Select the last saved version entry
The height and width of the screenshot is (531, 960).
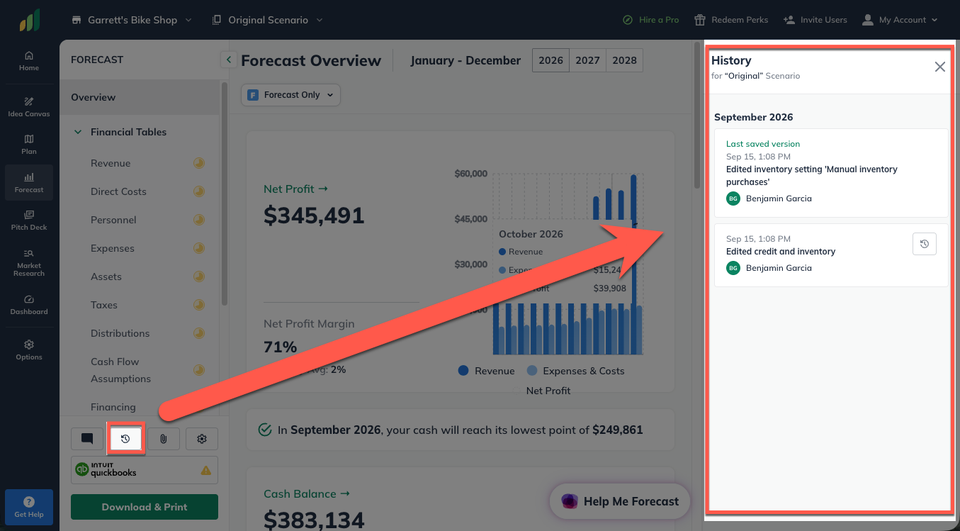coord(831,173)
